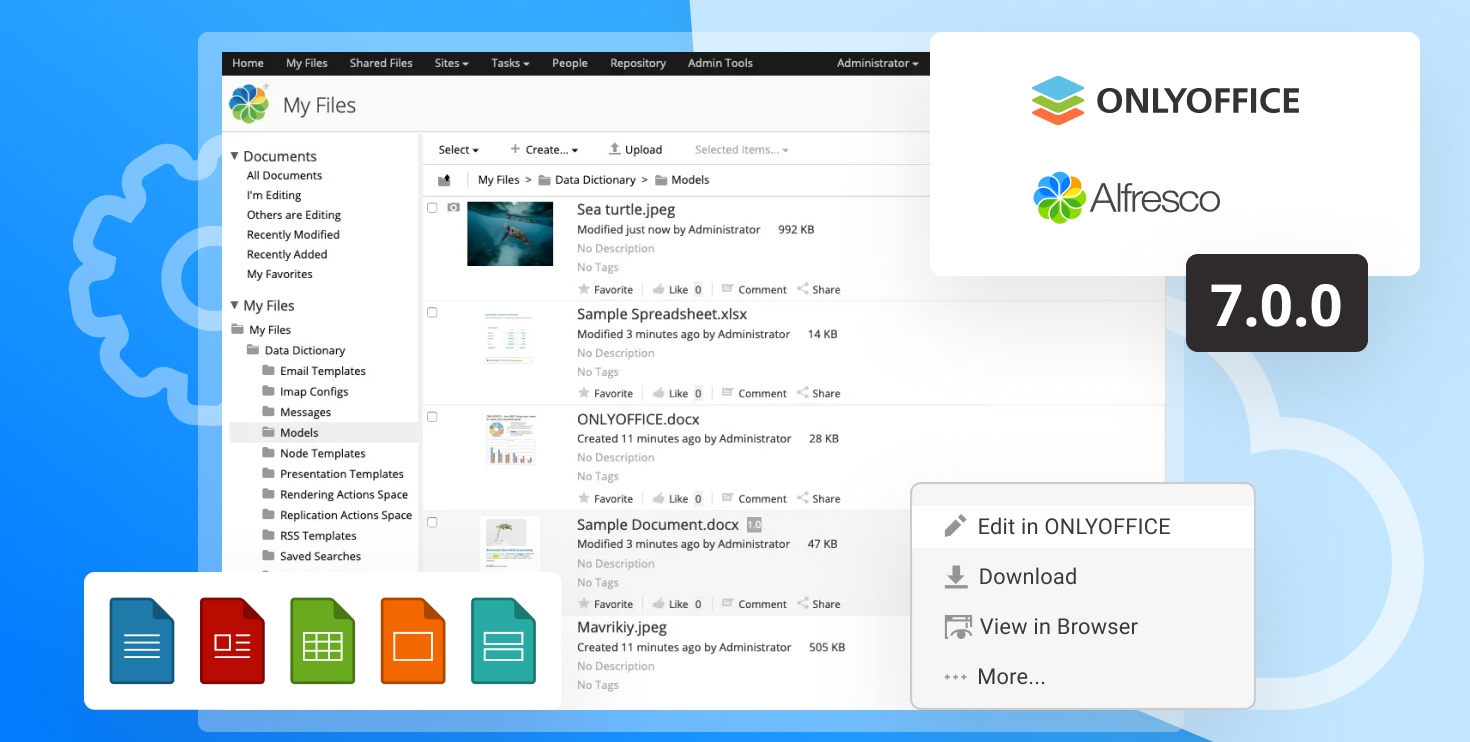The height and width of the screenshot is (742, 1470).
Task: Click the View in Browser icon
Action: [x=957, y=626]
